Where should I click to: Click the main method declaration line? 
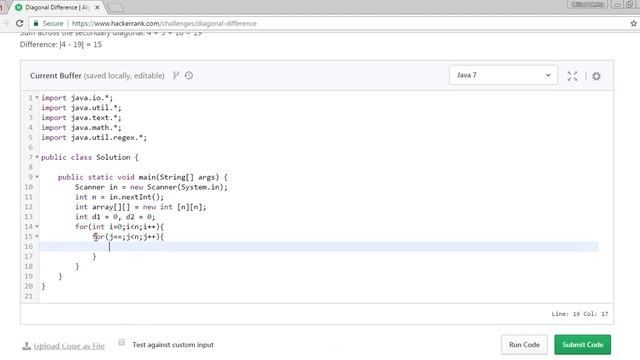point(142,177)
